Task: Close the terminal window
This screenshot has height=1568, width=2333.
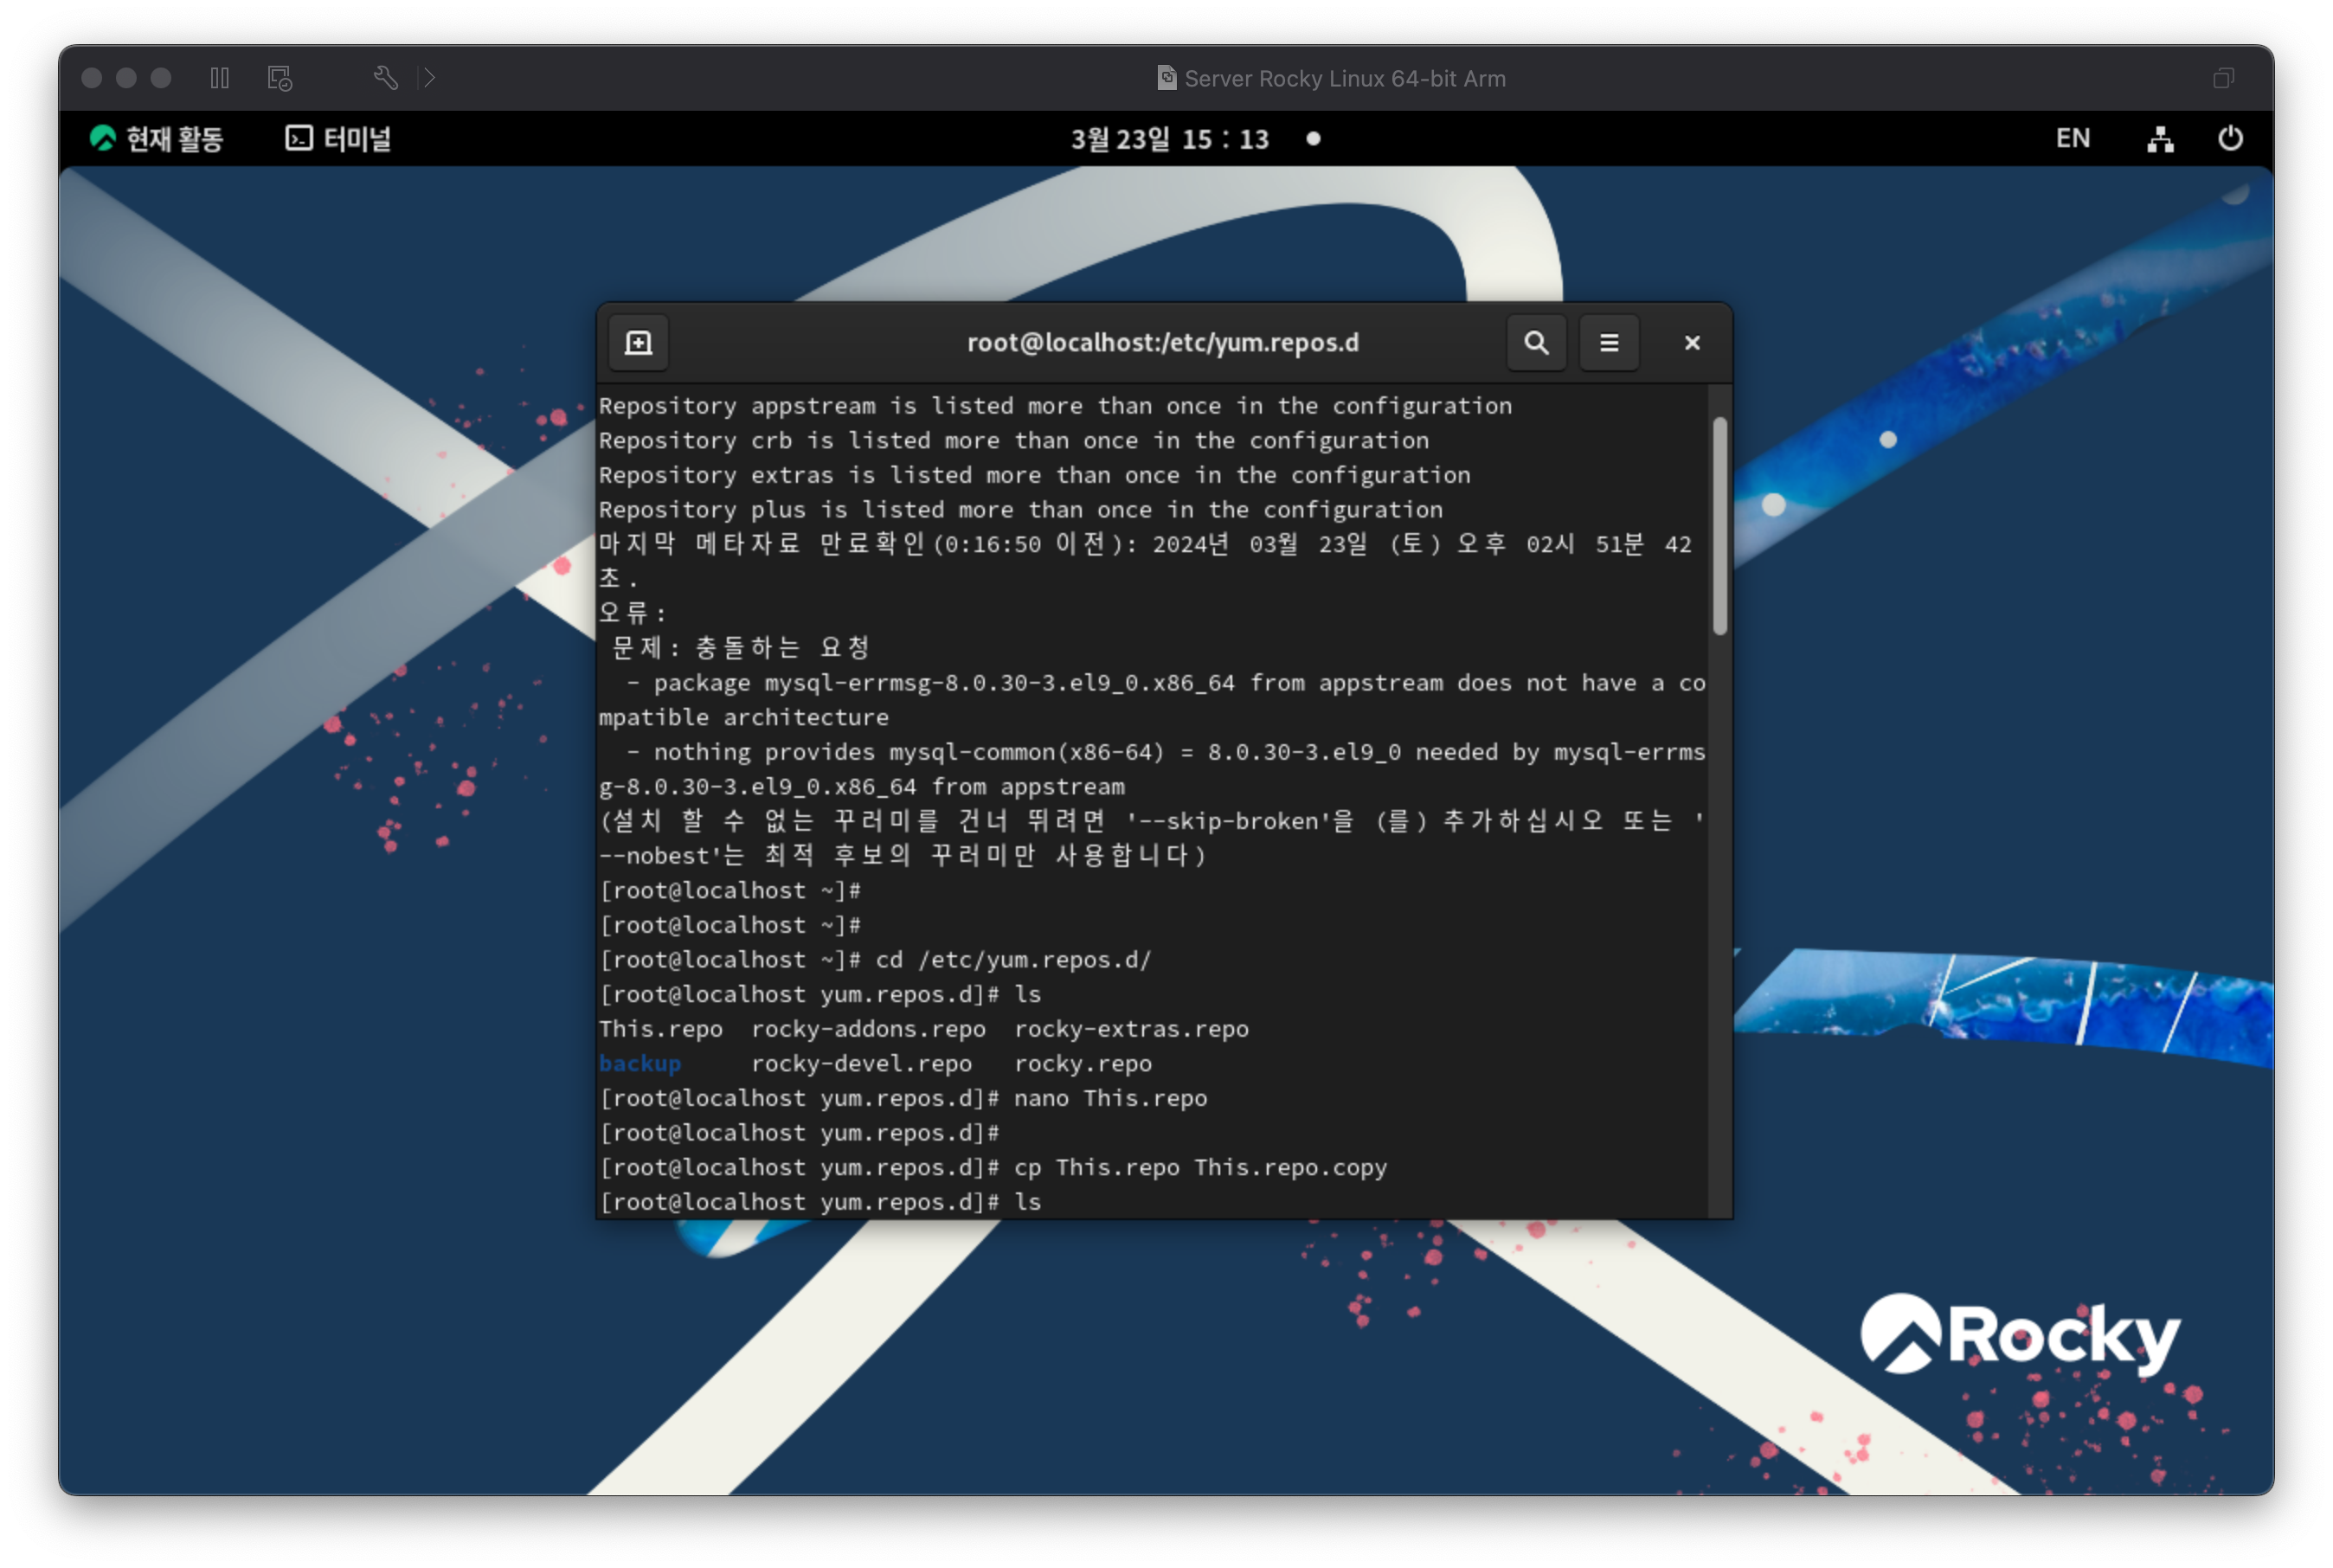Action: coord(1692,343)
